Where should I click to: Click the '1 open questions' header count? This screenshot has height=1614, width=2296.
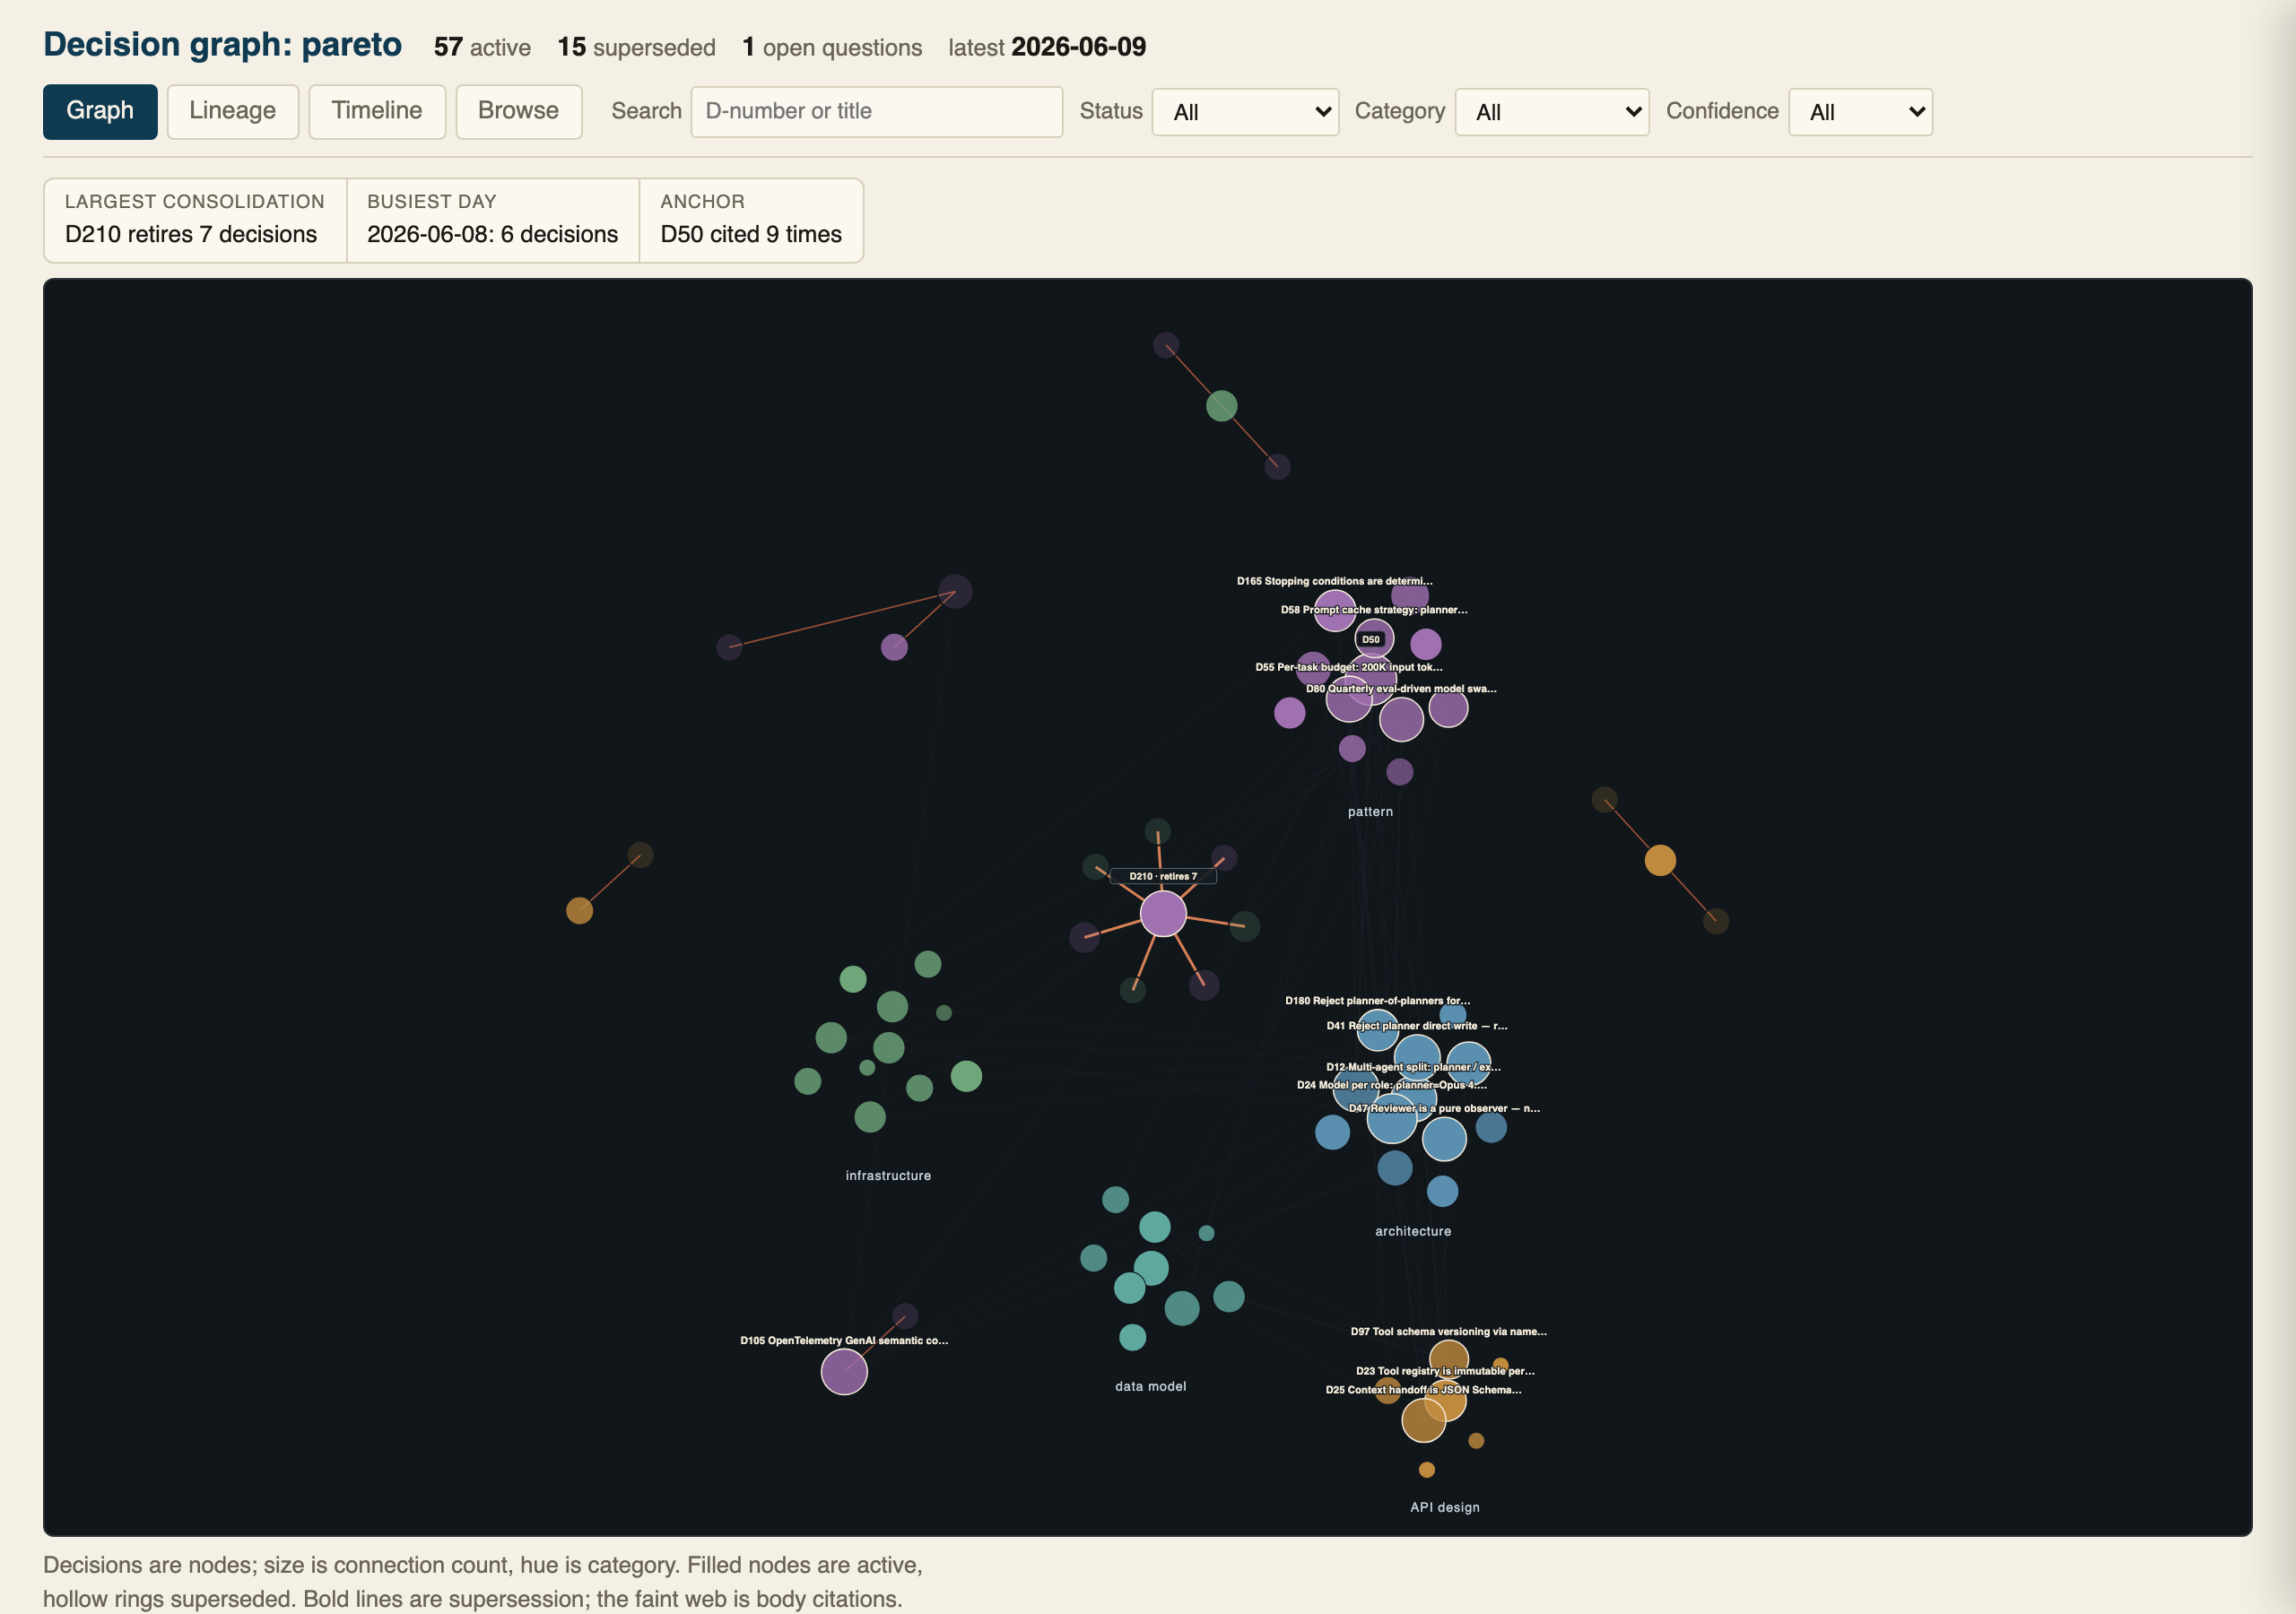point(832,47)
